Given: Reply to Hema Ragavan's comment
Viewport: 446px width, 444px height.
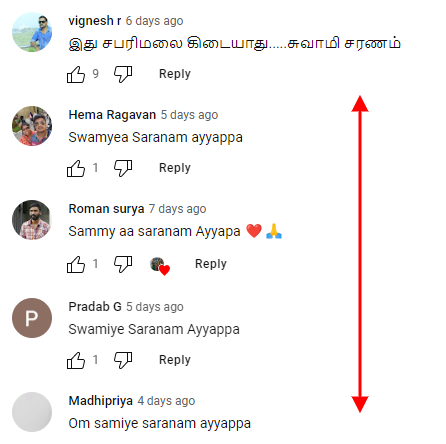Looking at the screenshot, I should [x=175, y=168].
